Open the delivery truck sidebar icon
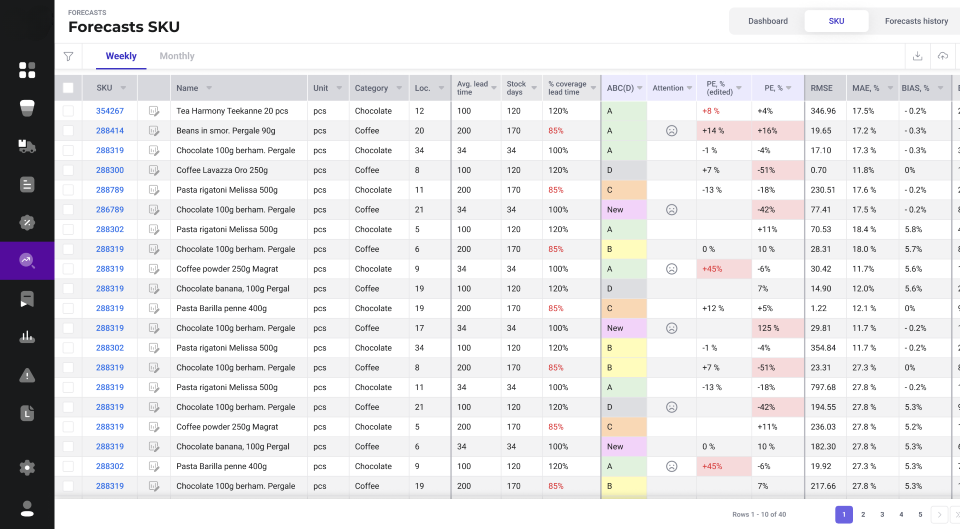The image size is (960, 529). pos(27,146)
